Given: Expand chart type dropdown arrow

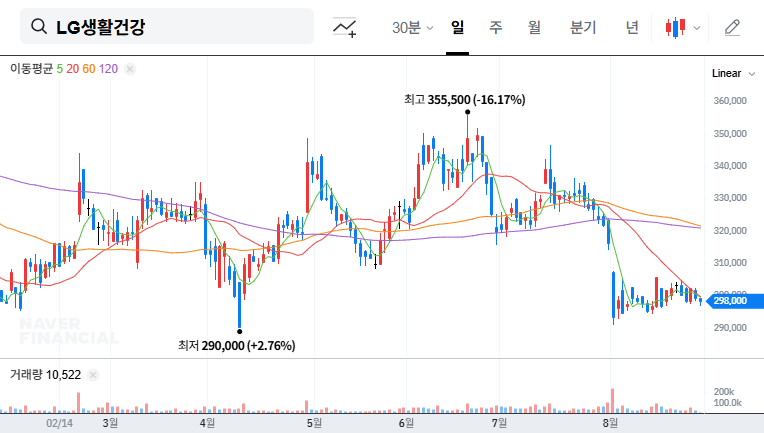Looking at the screenshot, I should pos(697,28).
